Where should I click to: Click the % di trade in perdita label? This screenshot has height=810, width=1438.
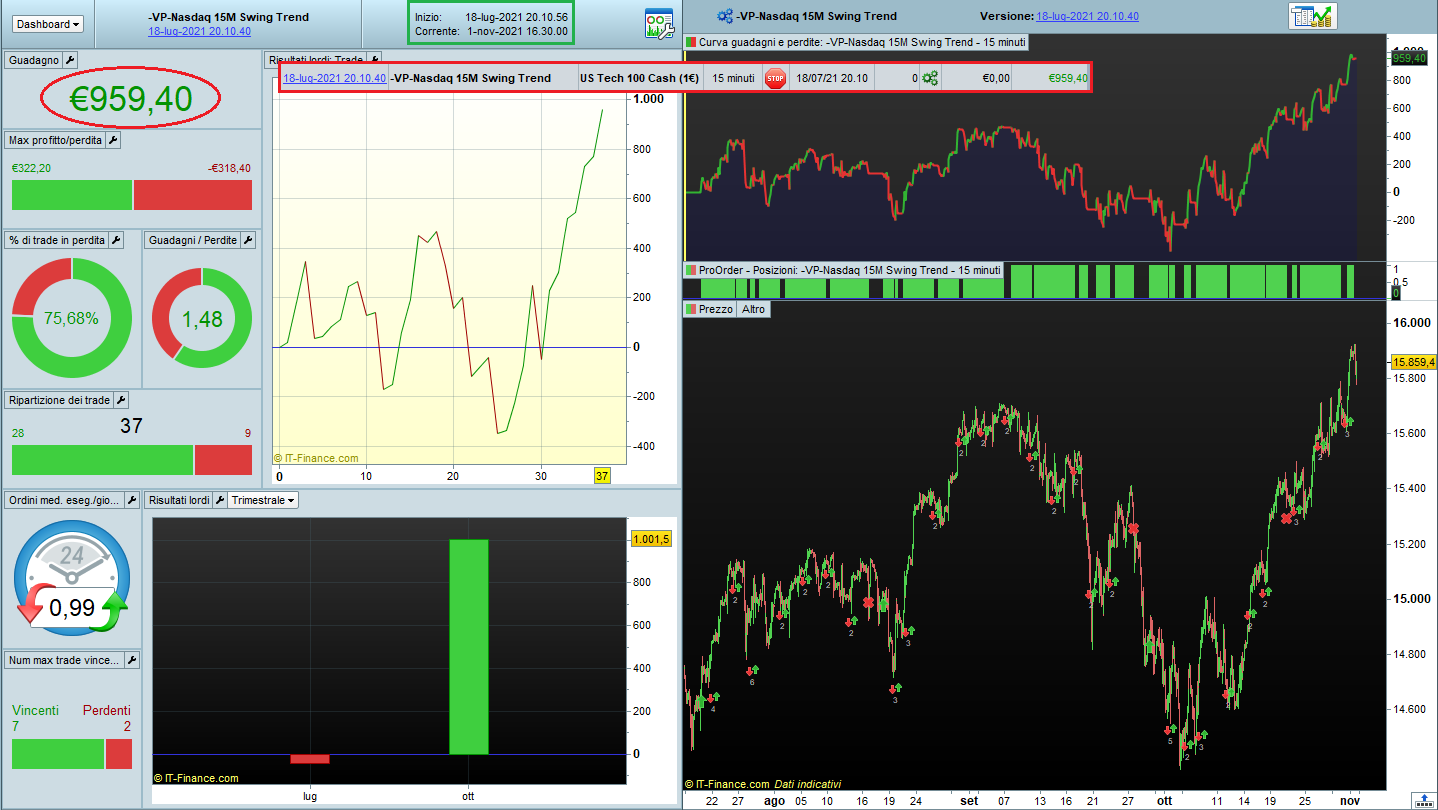pos(57,240)
